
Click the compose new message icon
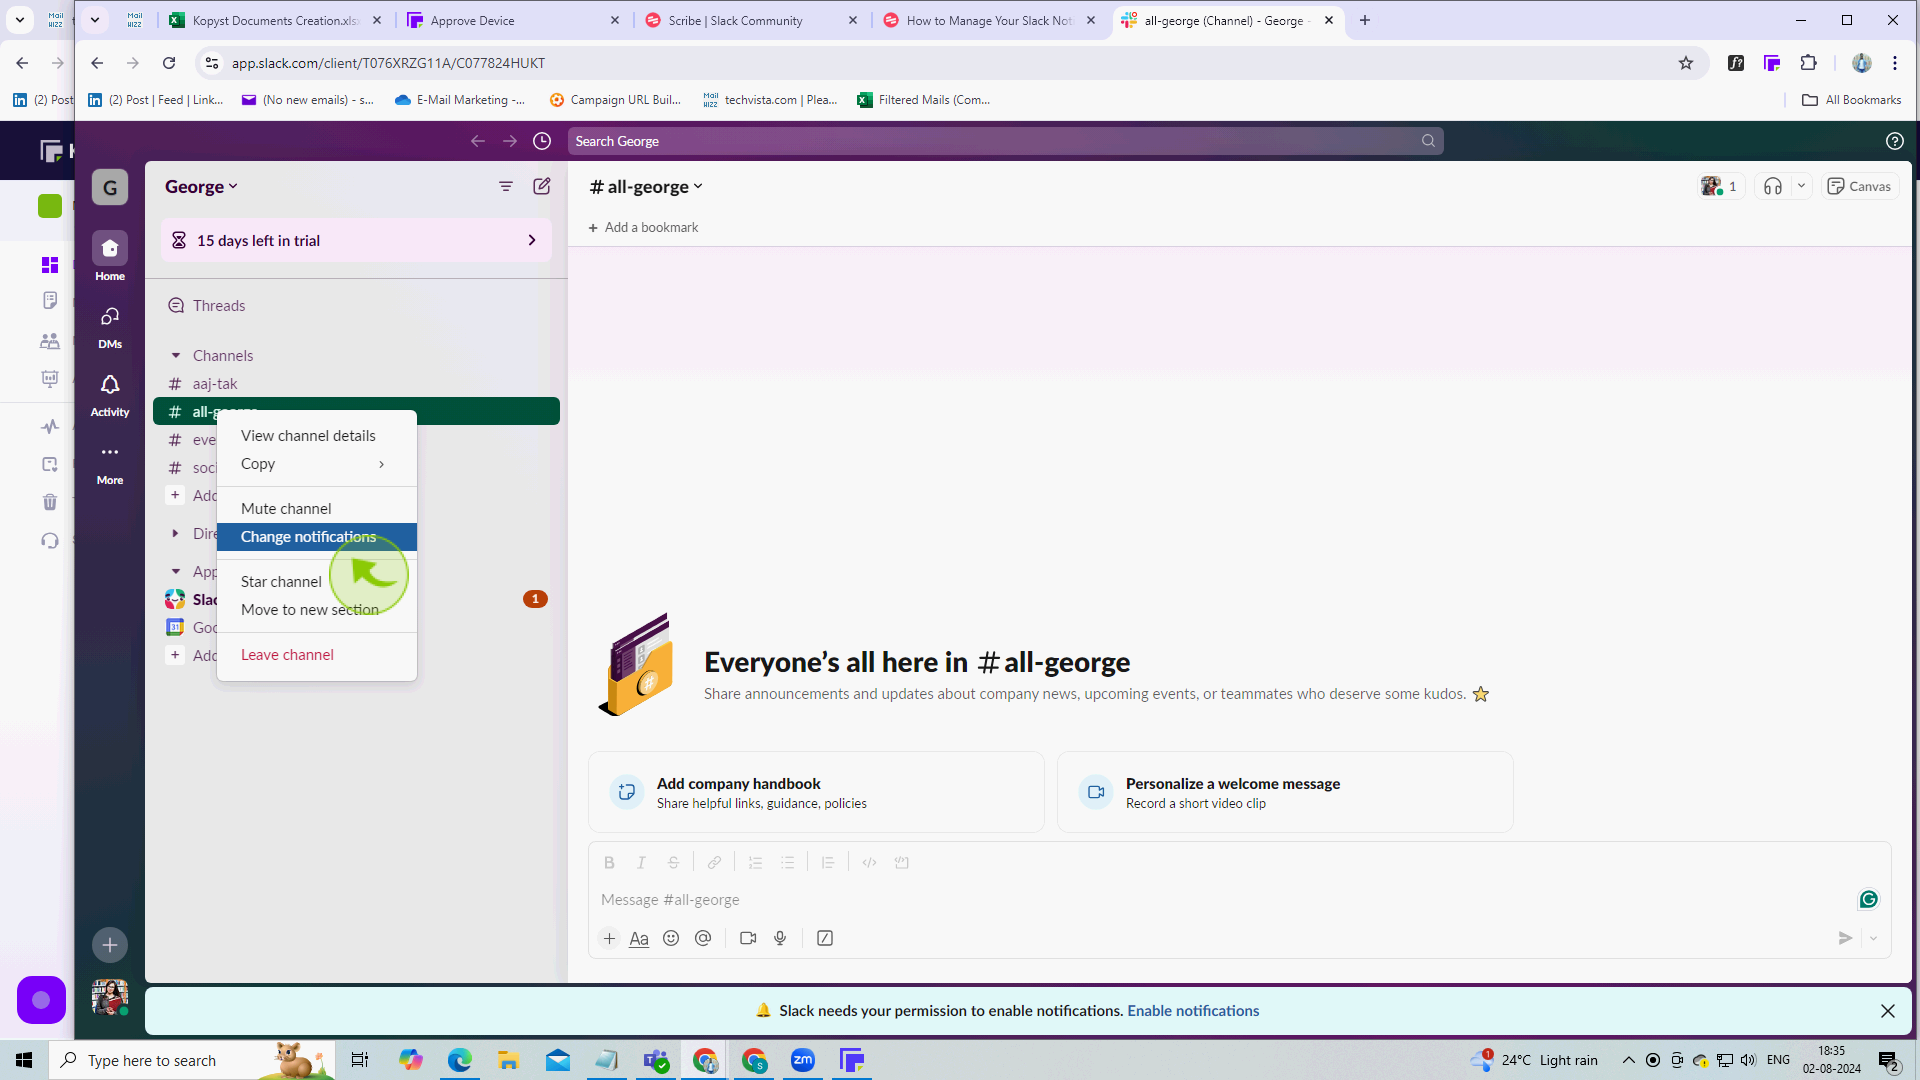click(x=542, y=186)
